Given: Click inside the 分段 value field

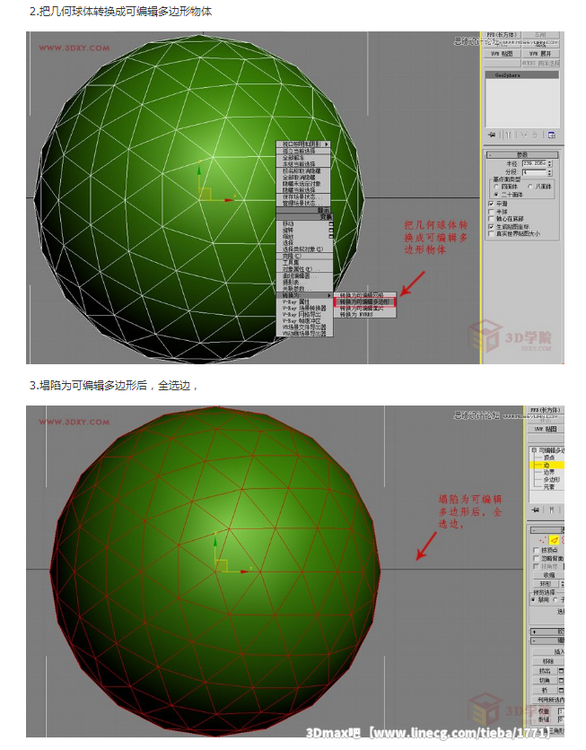Looking at the screenshot, I should [534, 173].
